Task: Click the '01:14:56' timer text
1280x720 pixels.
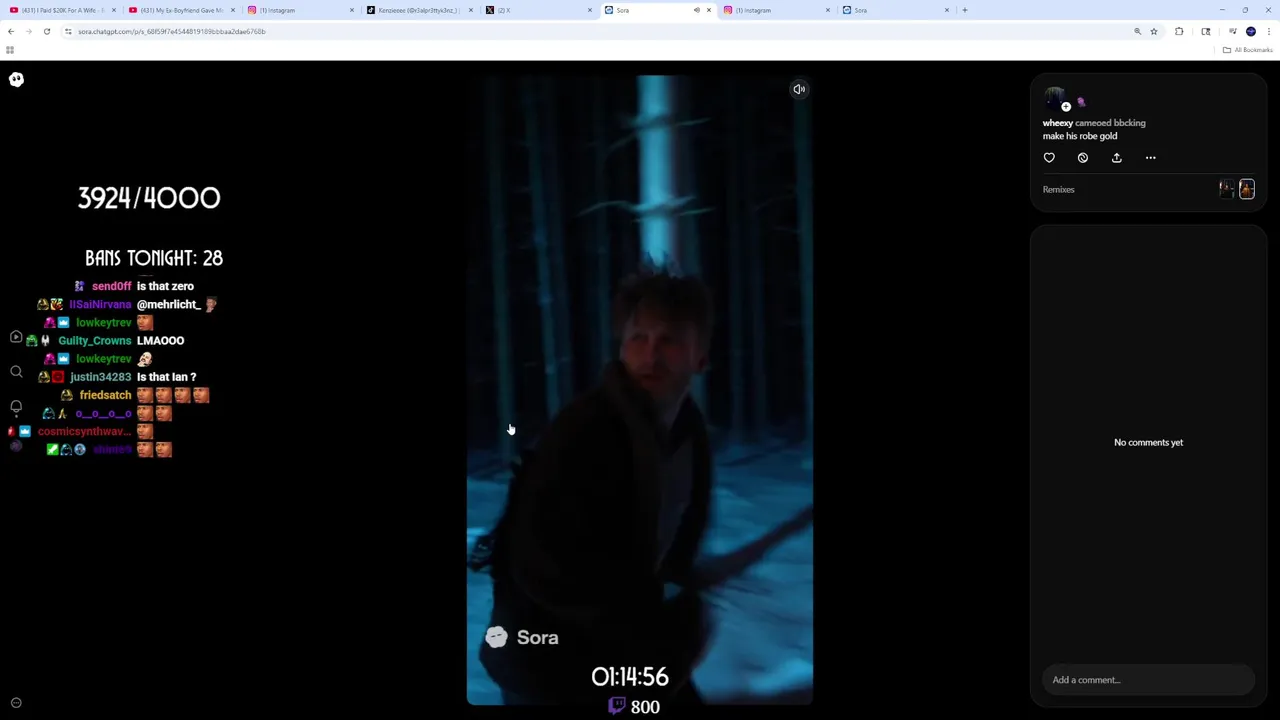Action: coord(630,677)
